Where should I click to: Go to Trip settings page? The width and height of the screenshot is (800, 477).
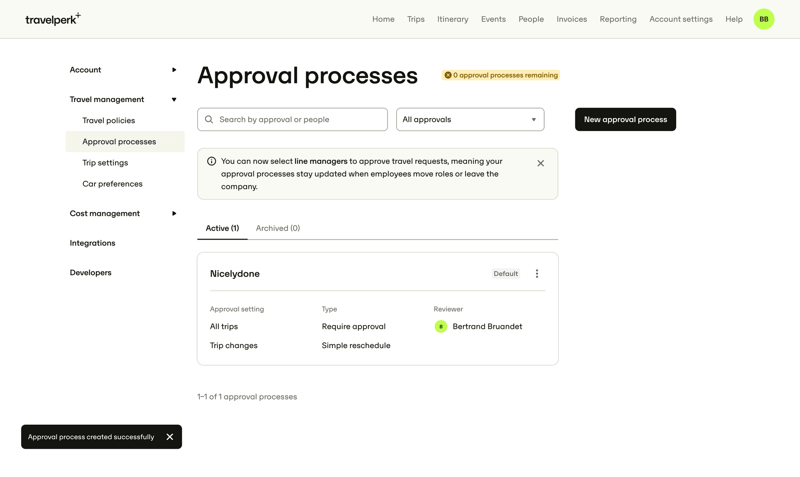click(105, 163)
